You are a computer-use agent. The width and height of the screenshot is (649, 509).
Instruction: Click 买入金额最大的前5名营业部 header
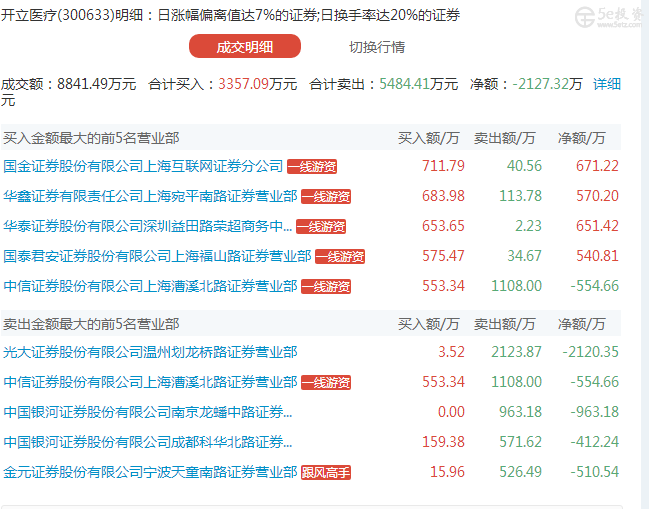coord(91,138)
